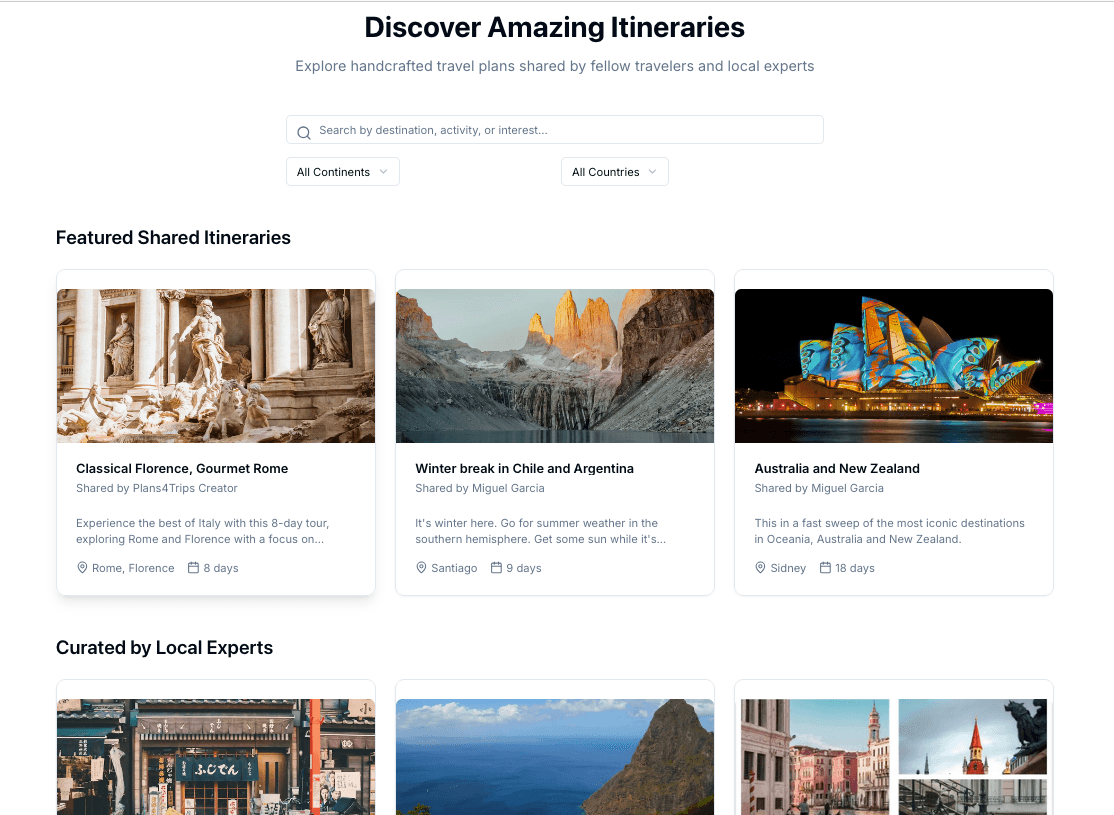
Task: Click the calendar icon showing 8 days
Action: [196, 567]
